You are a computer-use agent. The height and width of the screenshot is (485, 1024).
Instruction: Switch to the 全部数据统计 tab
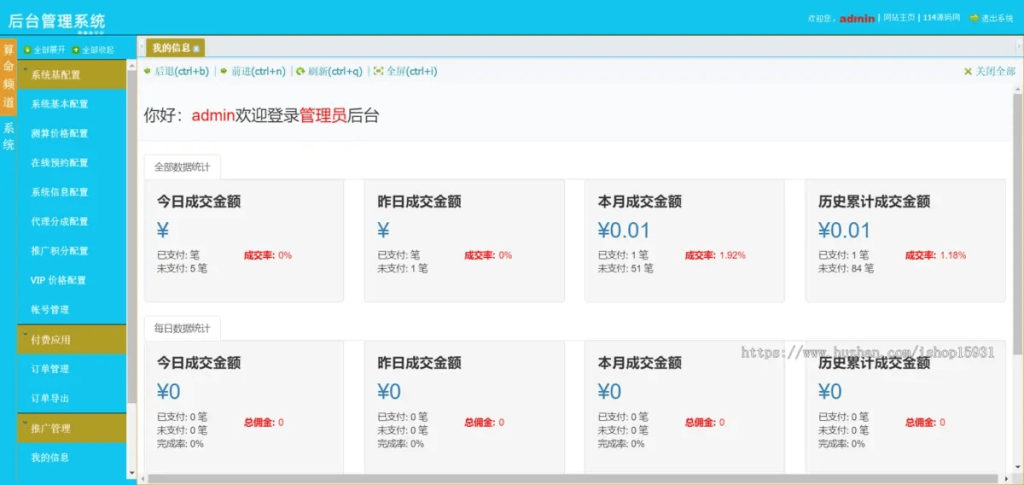point(182,167)
